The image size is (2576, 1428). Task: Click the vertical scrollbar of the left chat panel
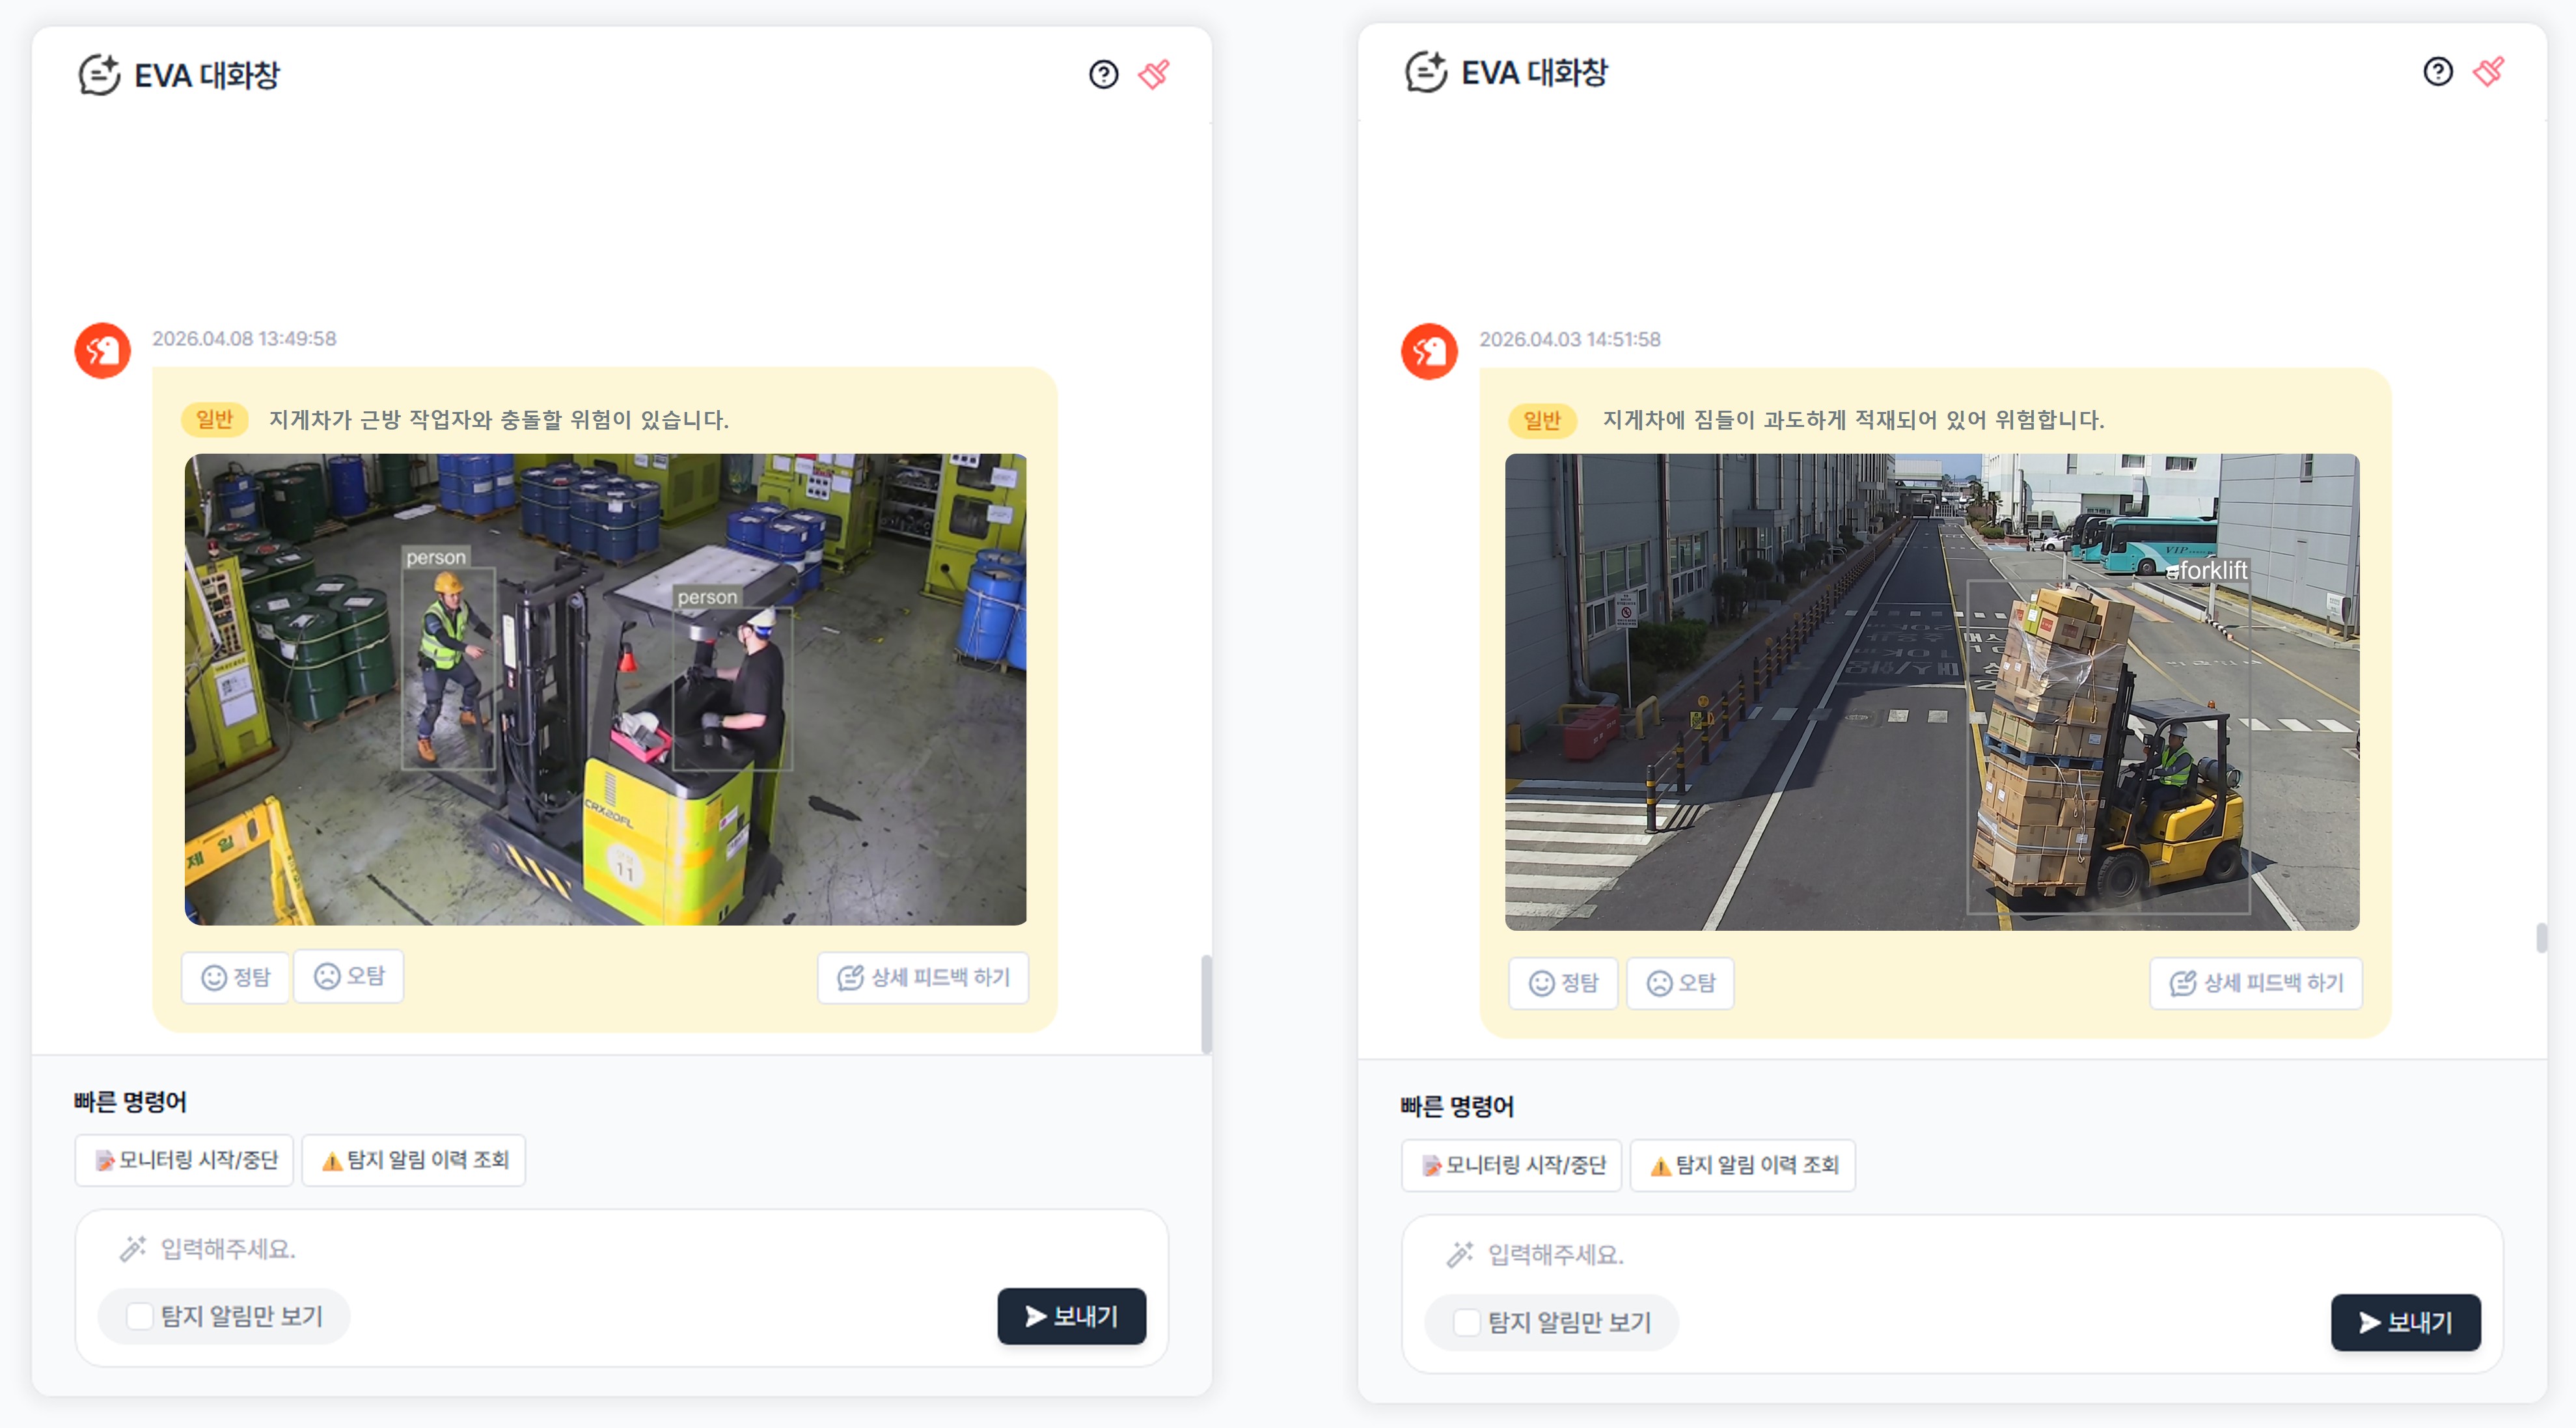[x=1208, y=1000]
